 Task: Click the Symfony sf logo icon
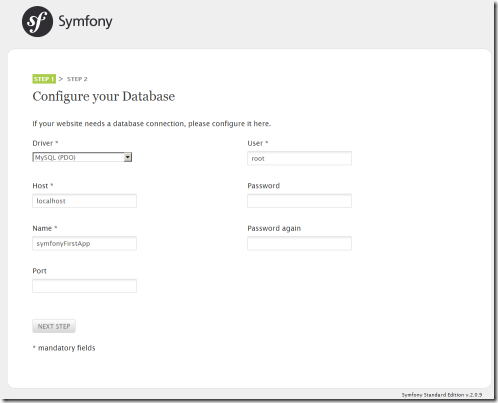pyautogui.click(x=37, y=21)
